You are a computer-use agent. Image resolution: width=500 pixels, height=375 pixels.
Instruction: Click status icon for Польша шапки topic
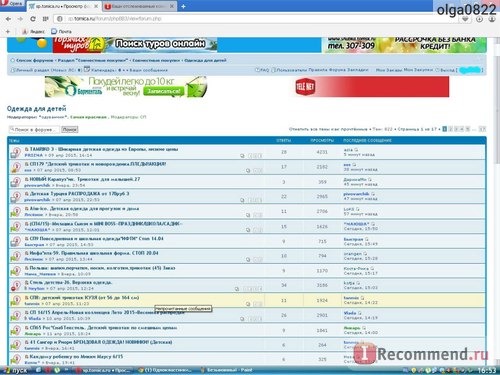(x=15, y=271)
